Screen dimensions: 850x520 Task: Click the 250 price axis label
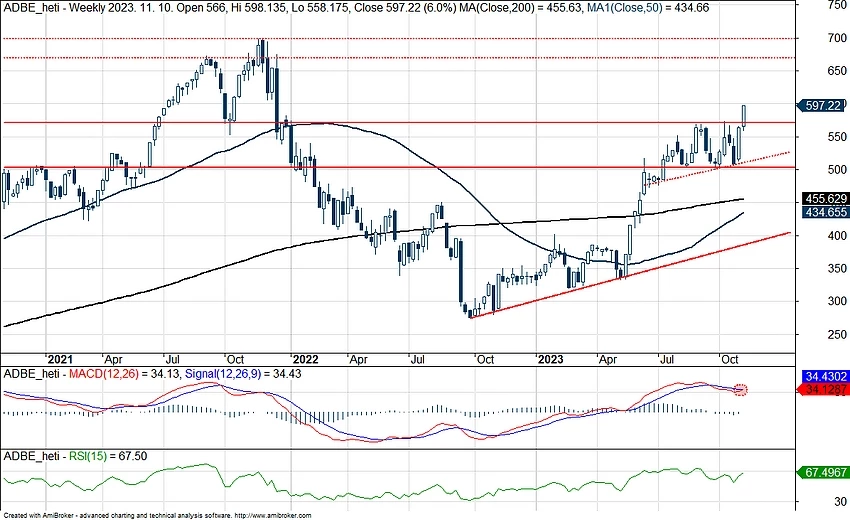point(837,335)
